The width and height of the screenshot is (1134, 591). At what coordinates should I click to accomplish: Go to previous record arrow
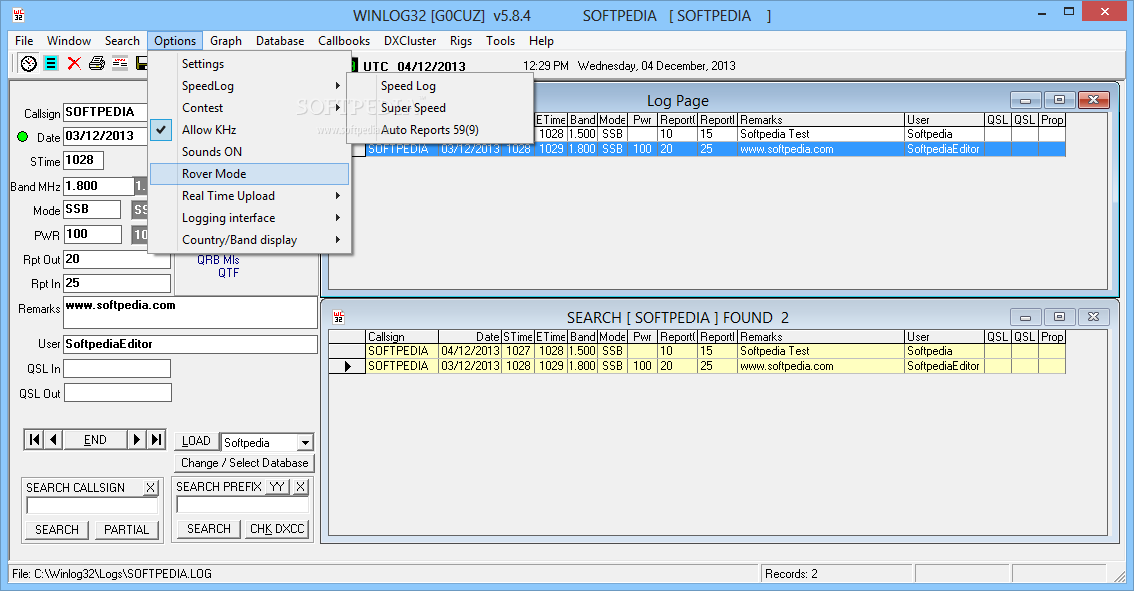(54, 440)
